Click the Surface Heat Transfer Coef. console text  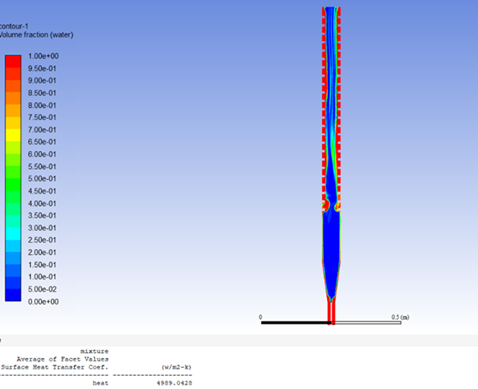coord(54,367)
